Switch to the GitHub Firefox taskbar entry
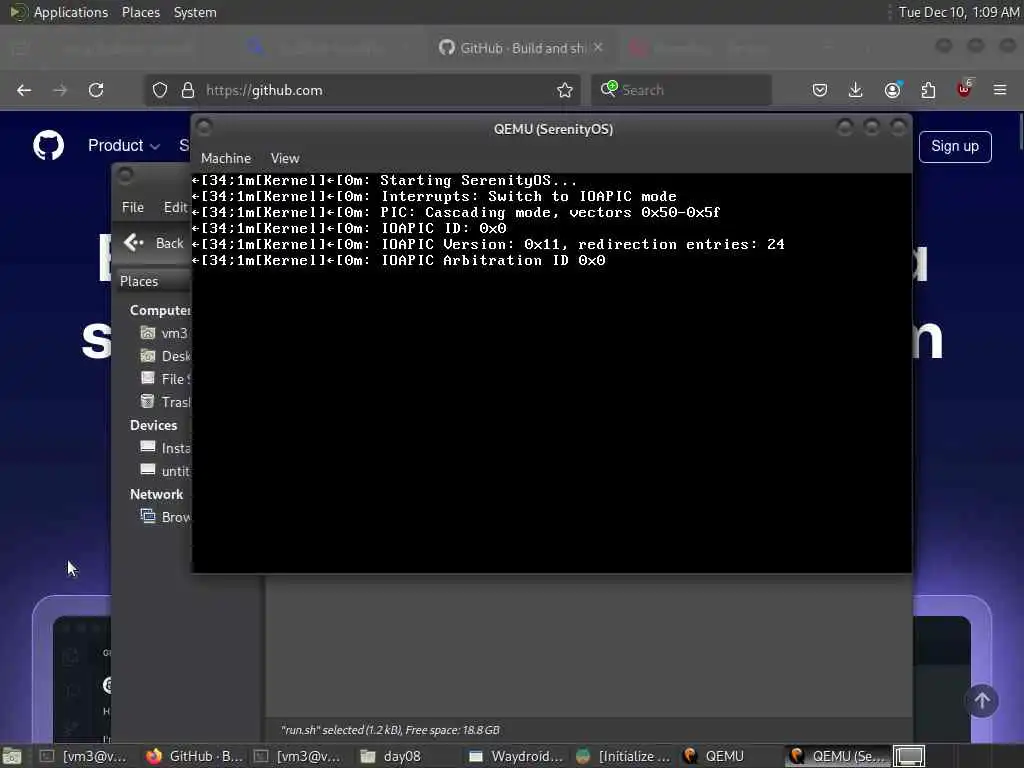1024x768 pixels. (195, 756)
